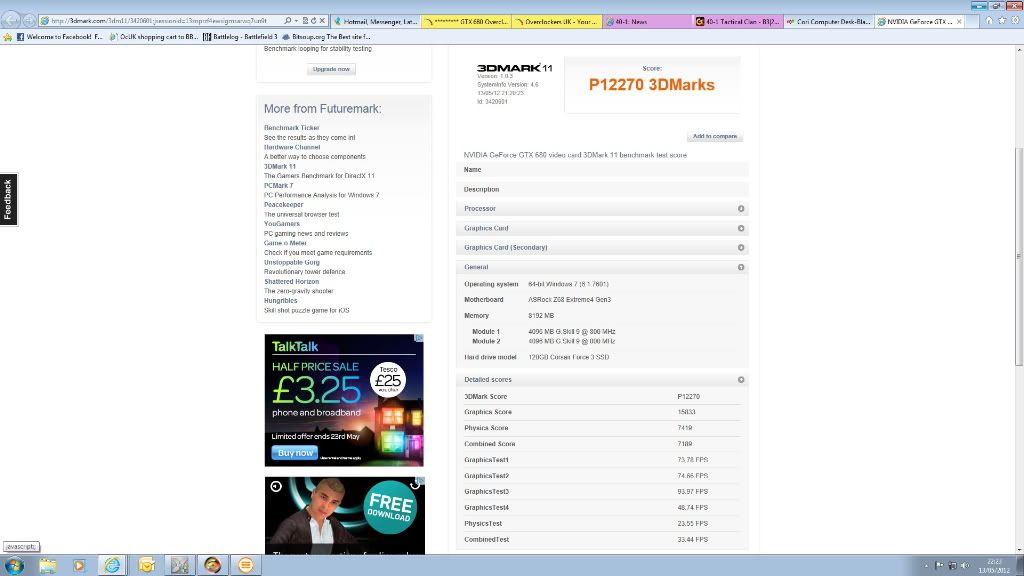Open the Benchmark Ticker link

coord(291,128)
